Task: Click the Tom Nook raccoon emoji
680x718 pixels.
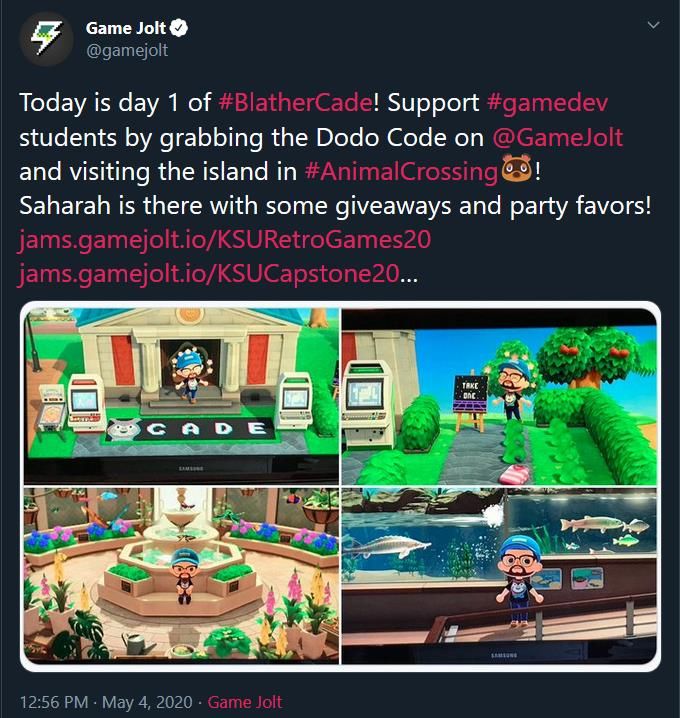Action: 517,169
